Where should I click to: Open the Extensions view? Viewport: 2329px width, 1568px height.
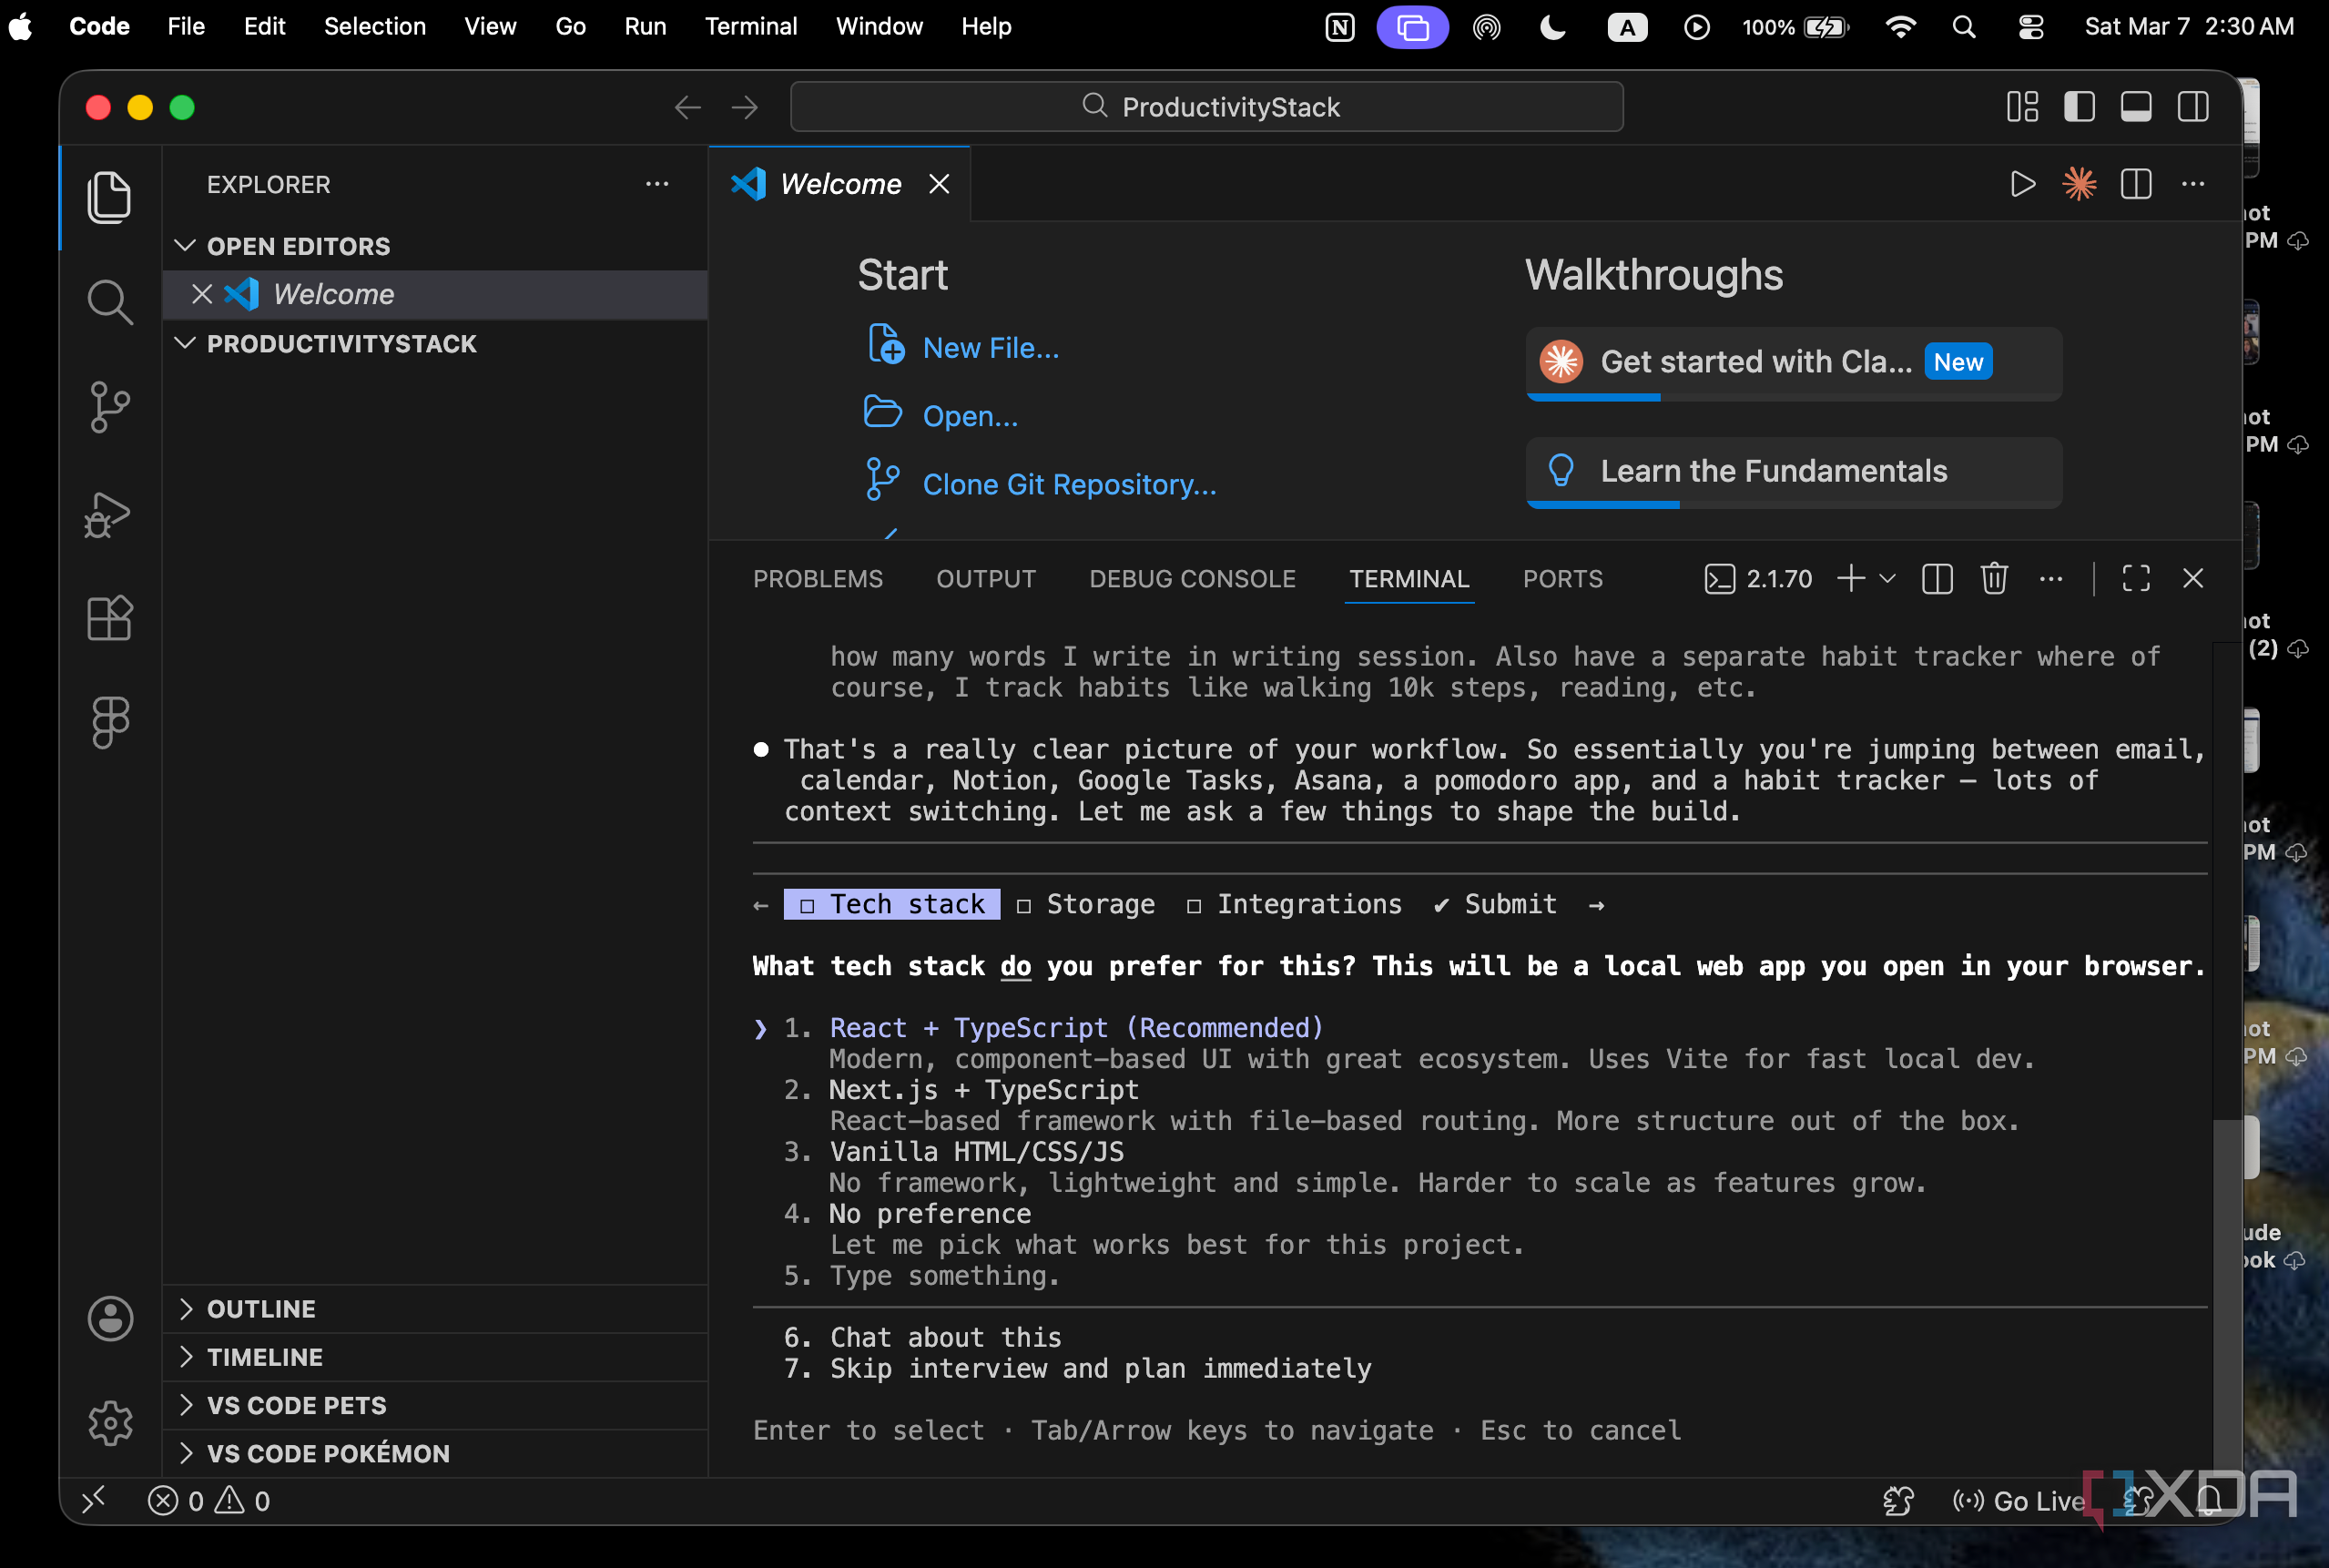coord(109,618)
